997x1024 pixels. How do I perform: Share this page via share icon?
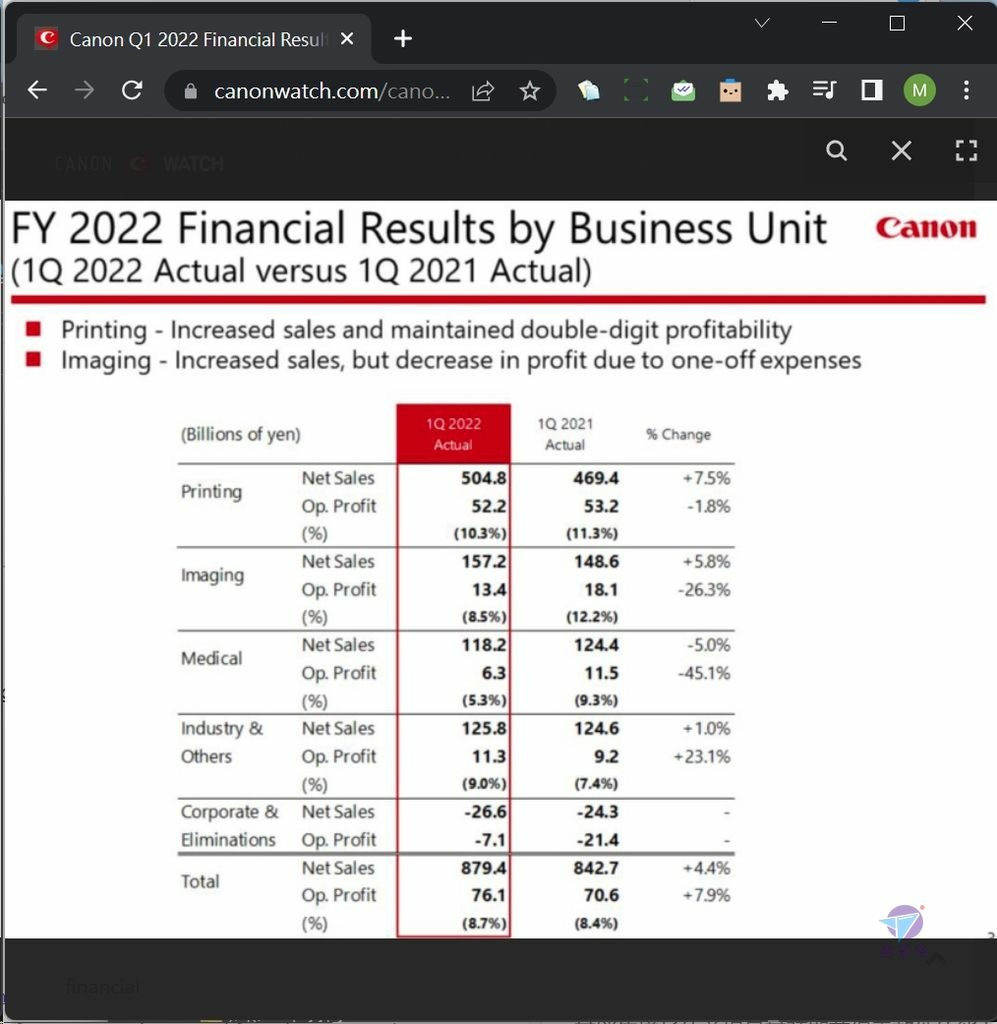tap(483, 91)
